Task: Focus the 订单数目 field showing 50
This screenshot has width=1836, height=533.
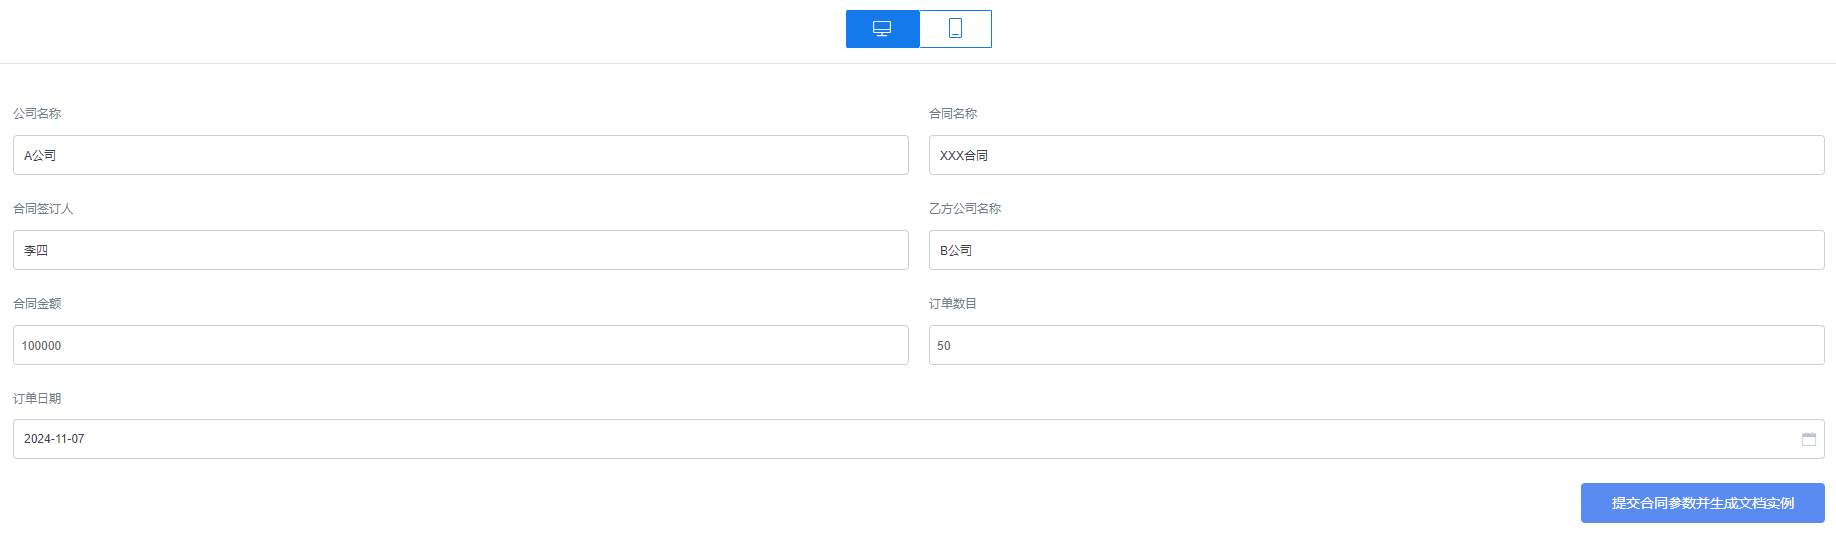Action: 1377,345
